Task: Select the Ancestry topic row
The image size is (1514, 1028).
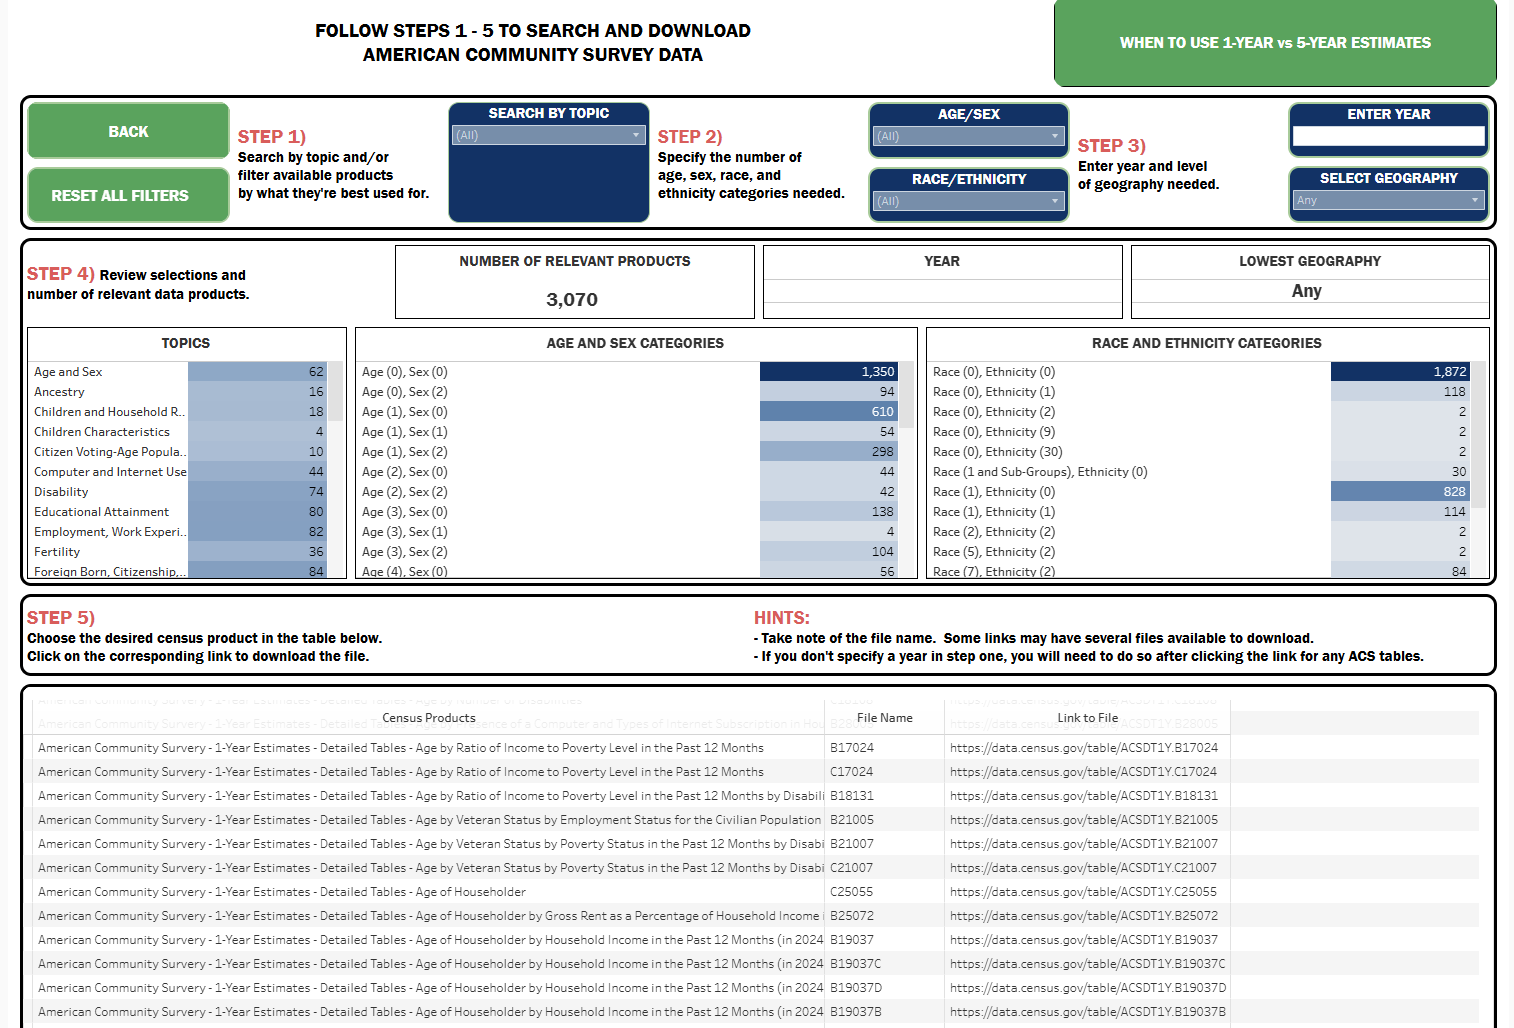Action: 180,392
